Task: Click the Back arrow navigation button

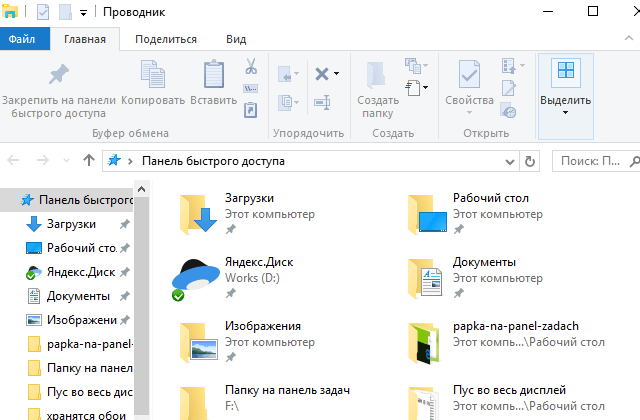Action: click(13, 160)
